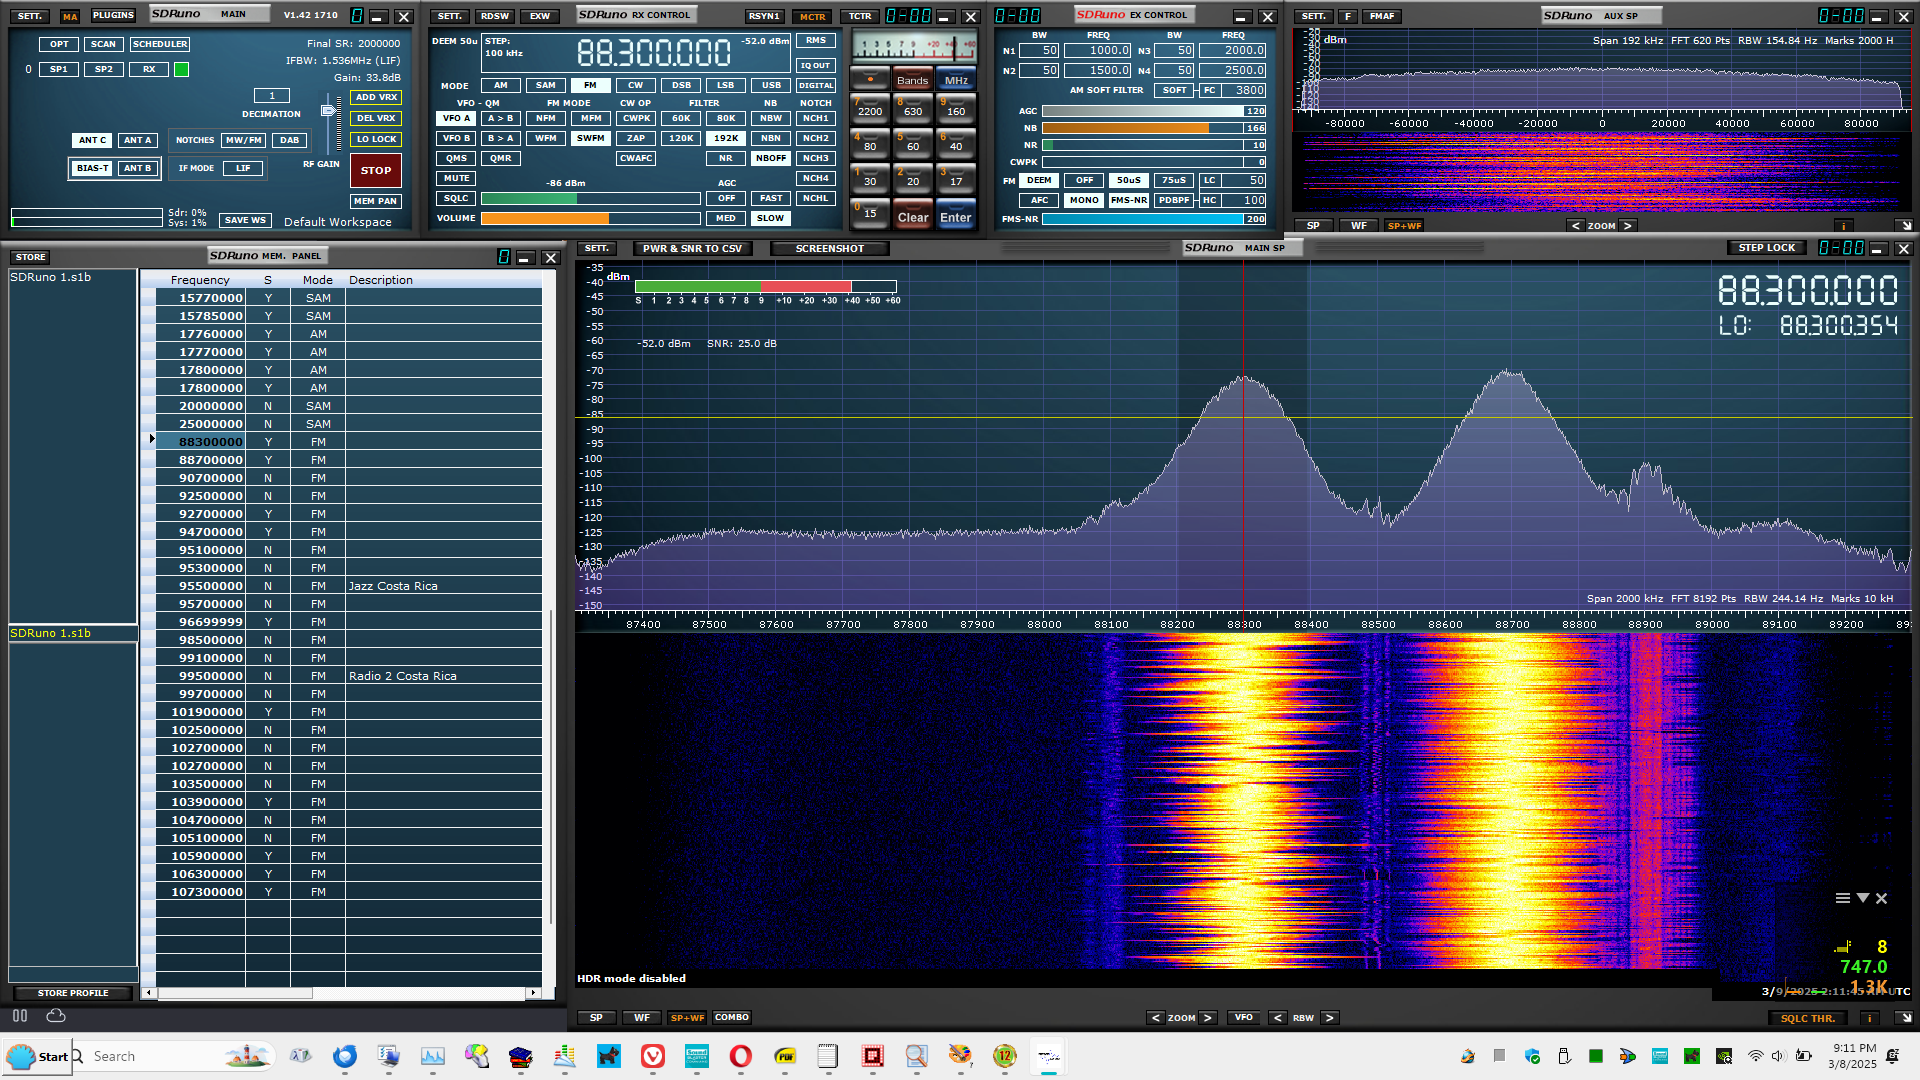Image resolution: width=1920 pixels, height=1080 pixels.
Task: Click the Vivaldi browser icon in the taskbar
Action: (x=653, y=1056)
